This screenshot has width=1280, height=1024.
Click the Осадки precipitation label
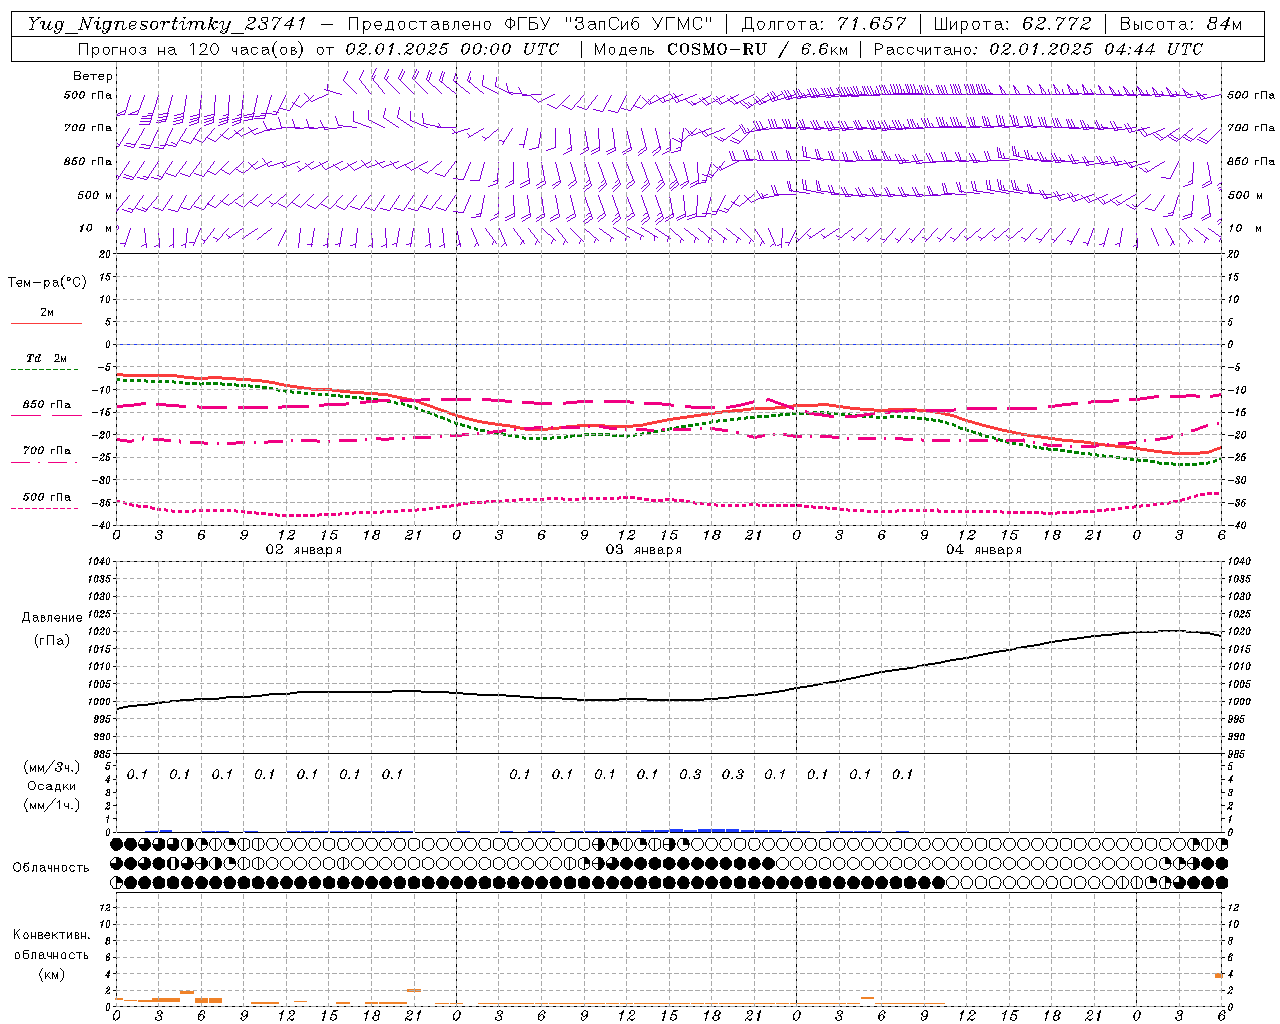point(52,786)
